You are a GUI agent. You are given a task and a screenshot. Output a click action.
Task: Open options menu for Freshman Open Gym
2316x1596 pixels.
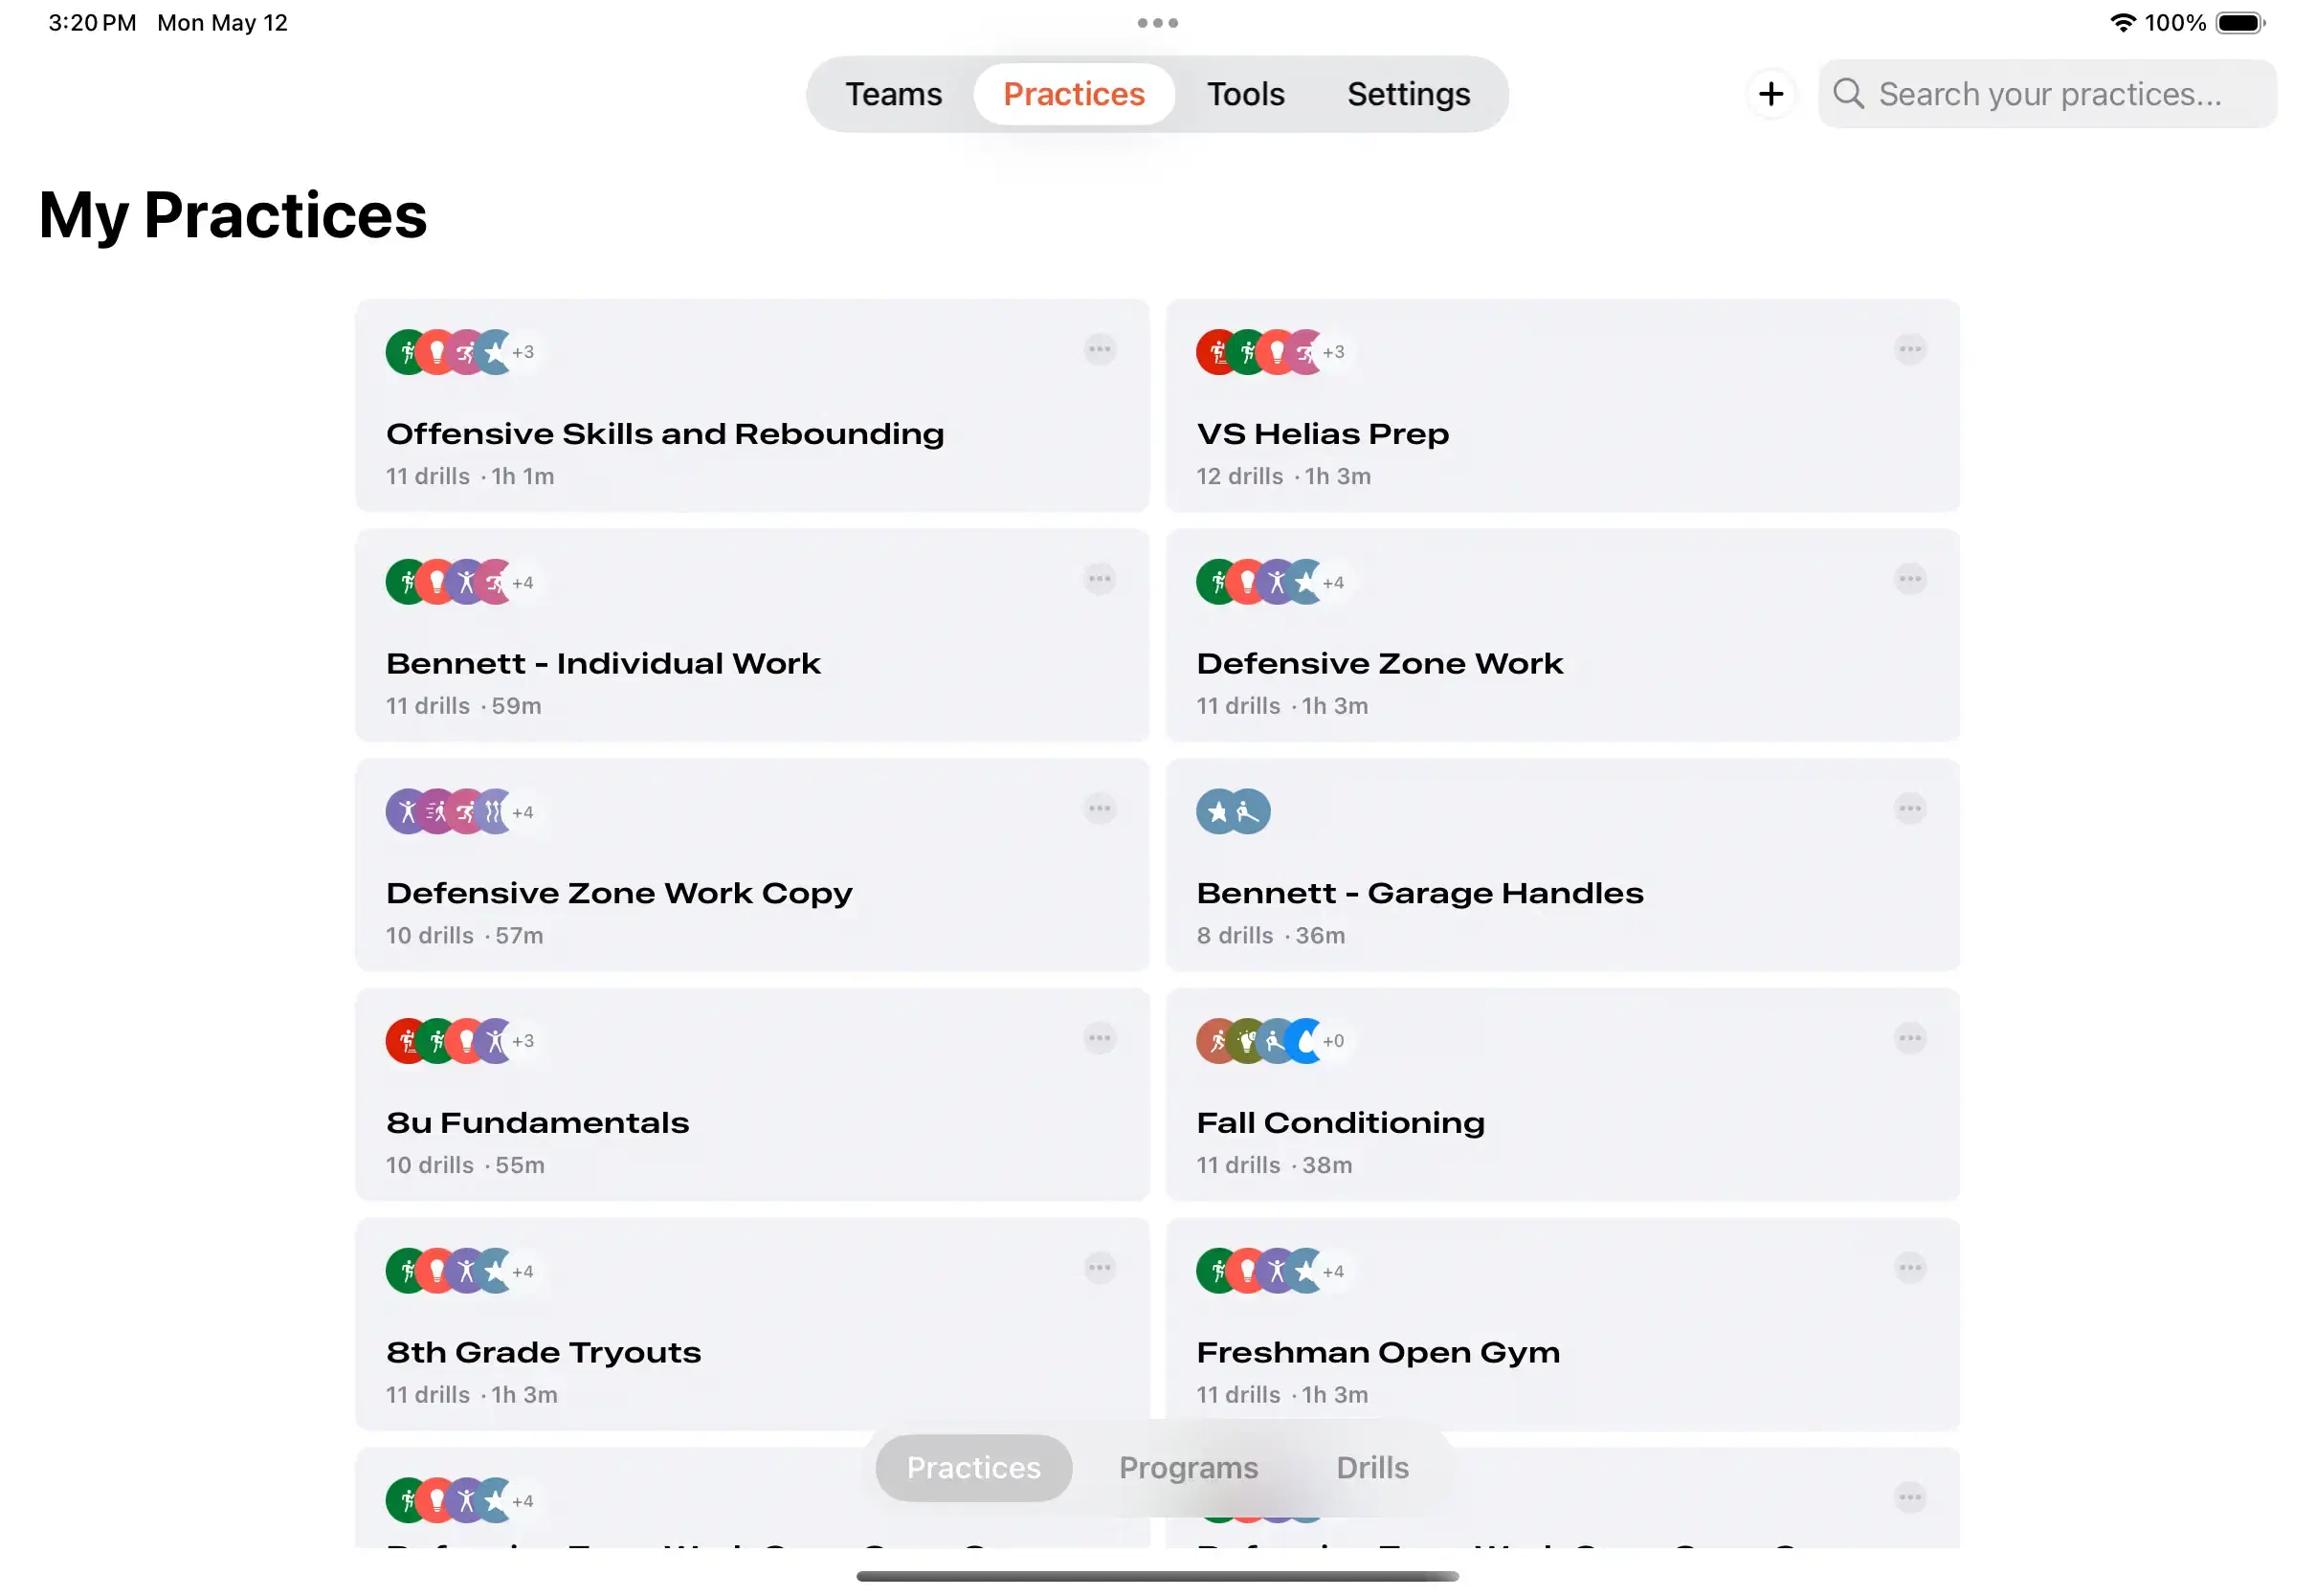[1909, 1268]
